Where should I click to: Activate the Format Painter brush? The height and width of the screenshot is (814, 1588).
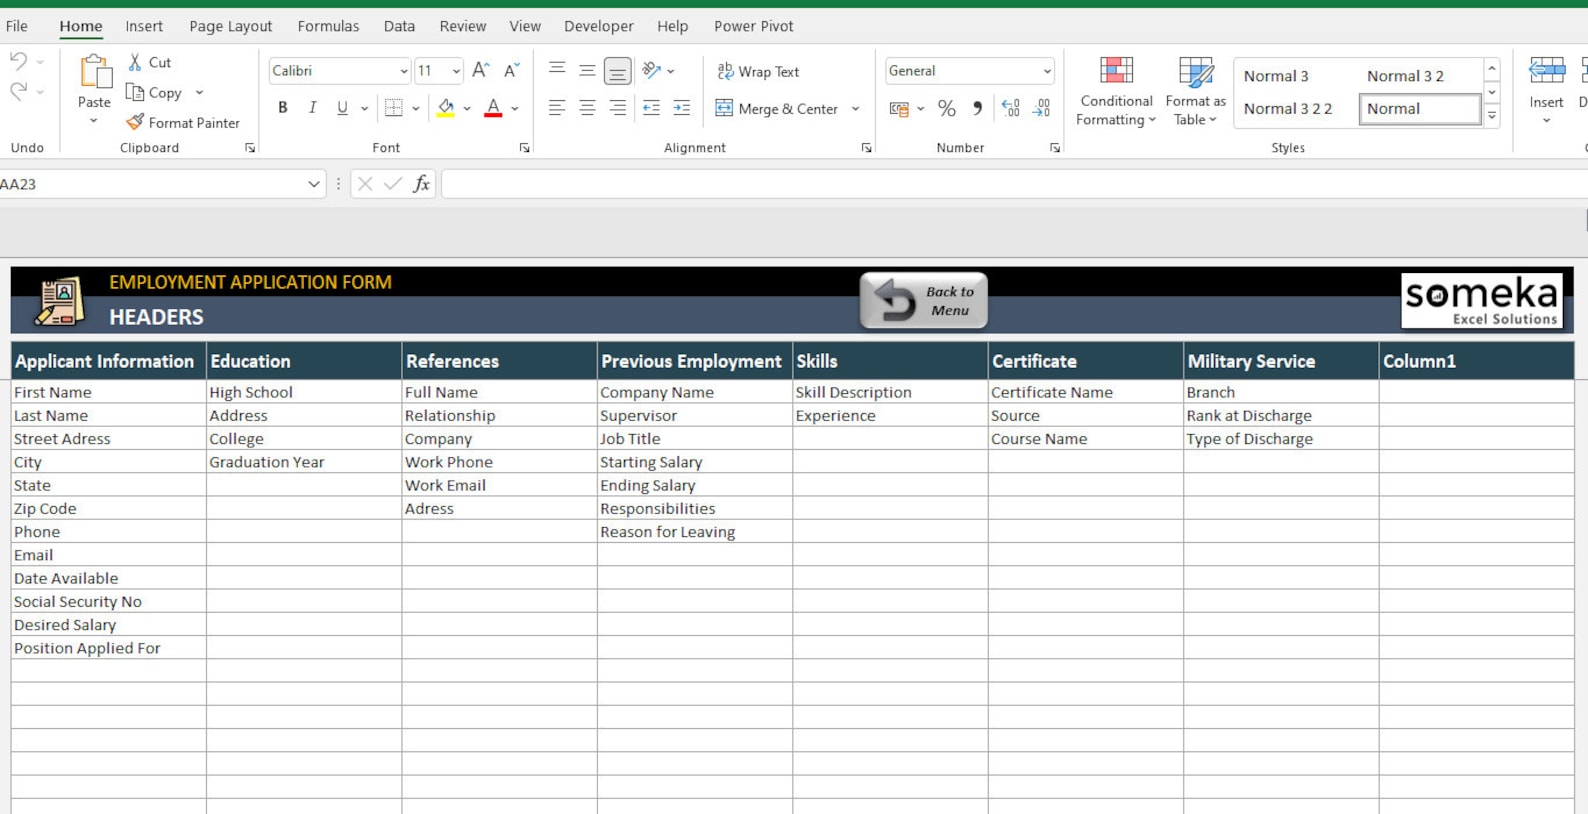(x=184, y=122)
